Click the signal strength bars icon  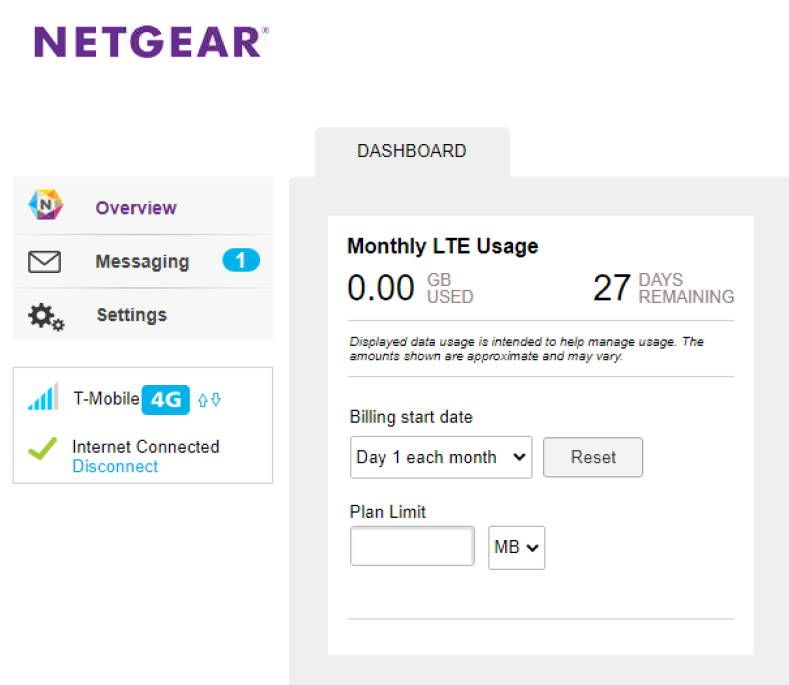click(43, 399)
